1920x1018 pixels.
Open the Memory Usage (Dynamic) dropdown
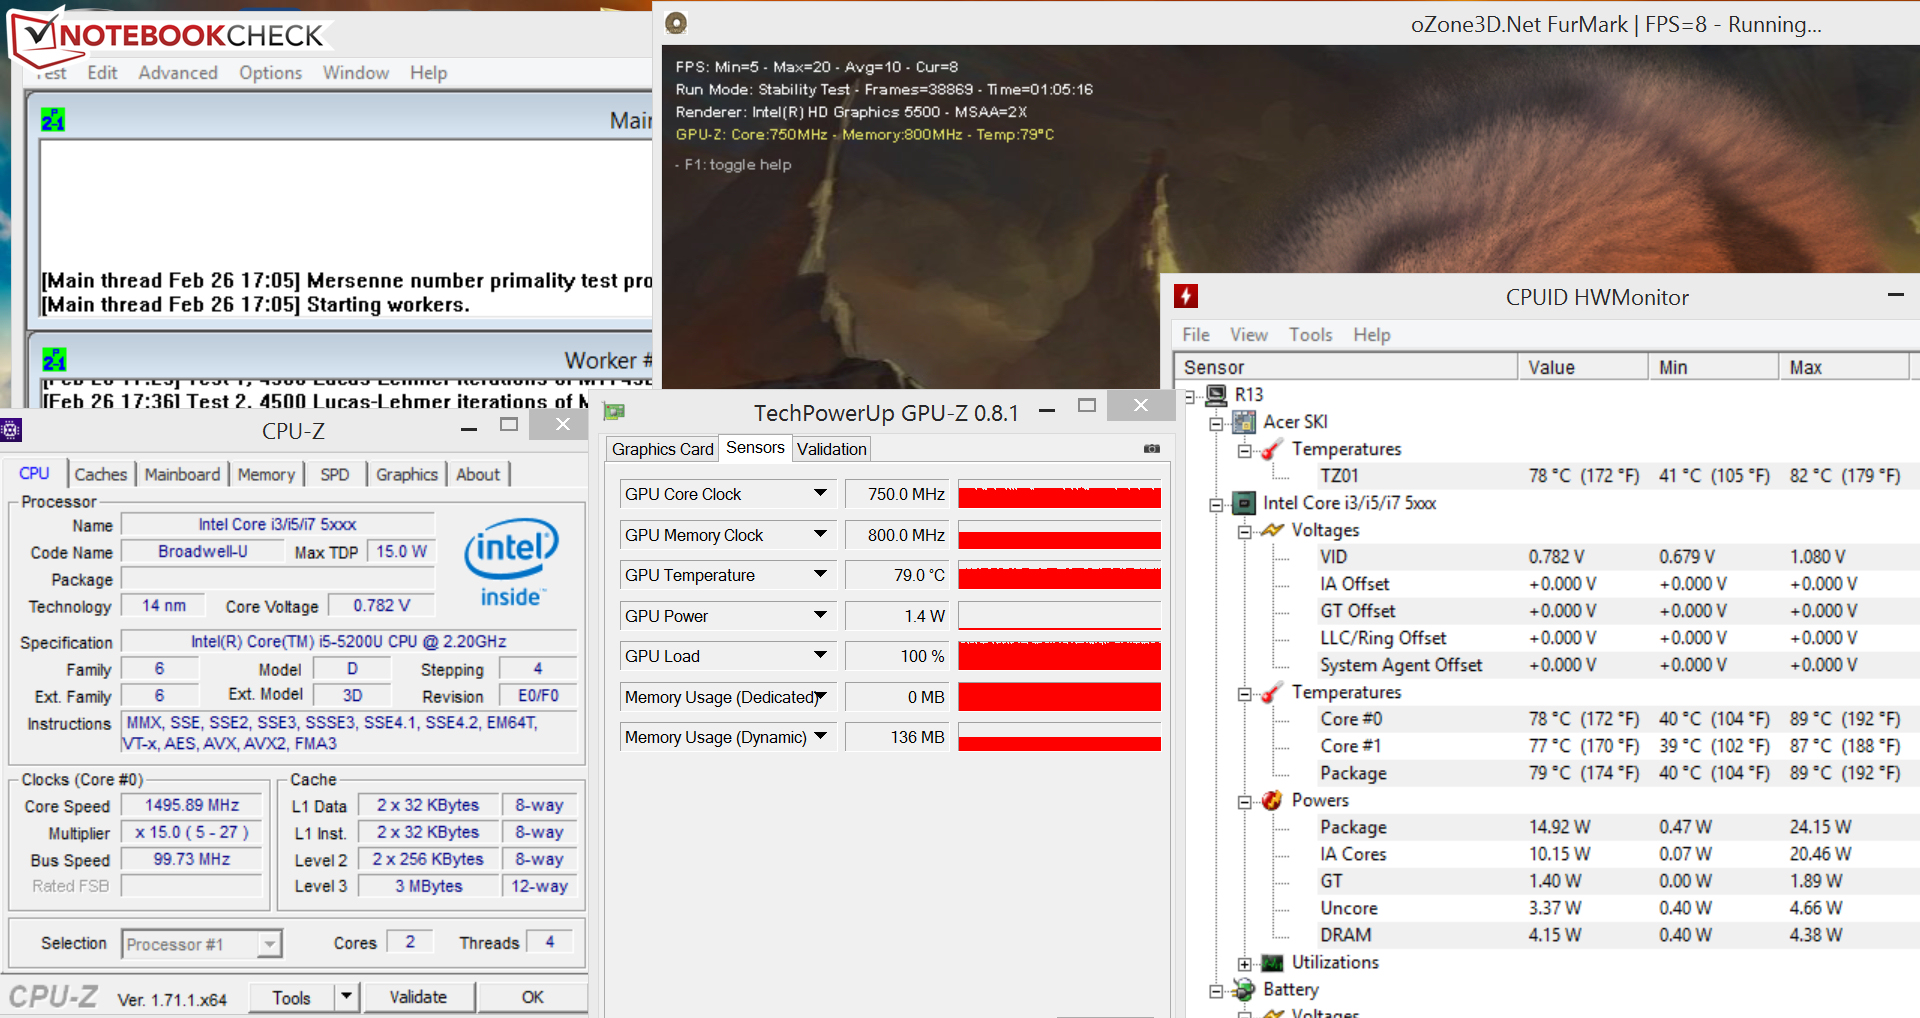coord(821,736)
